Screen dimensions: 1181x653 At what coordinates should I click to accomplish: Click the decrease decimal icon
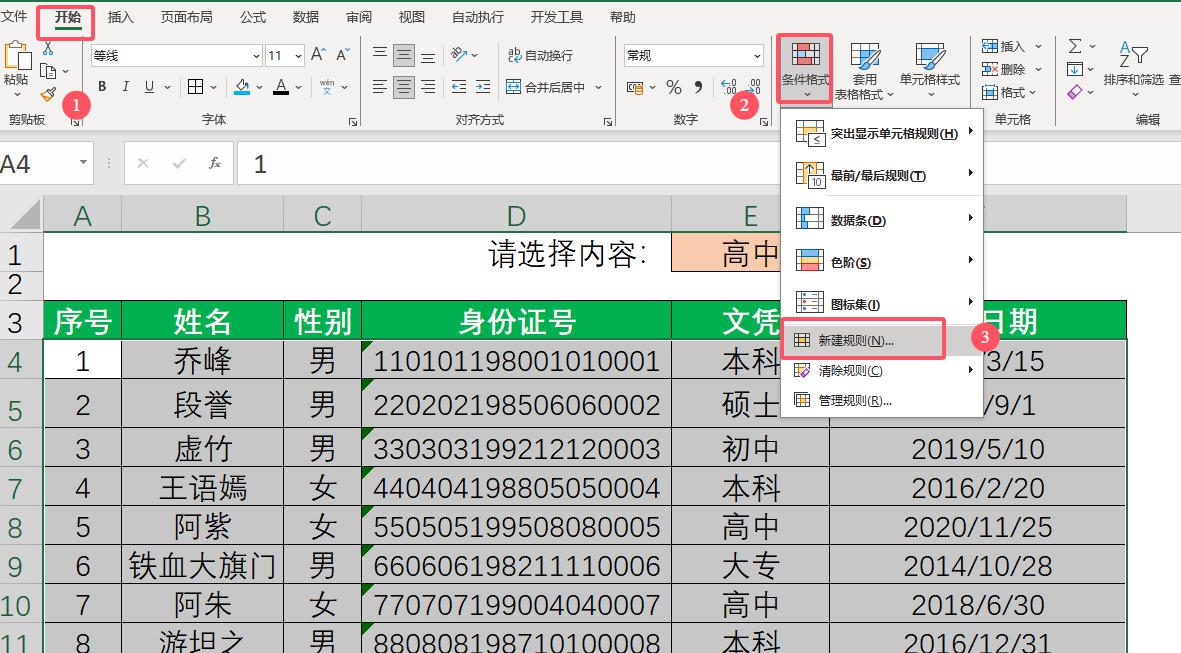coord(753,87)
